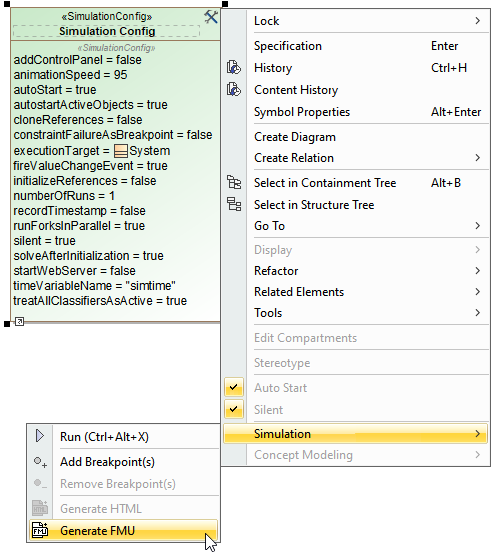Toggle the Auto Start checkmark
This screenshot has width=496, height=555.
pos(234,387)
